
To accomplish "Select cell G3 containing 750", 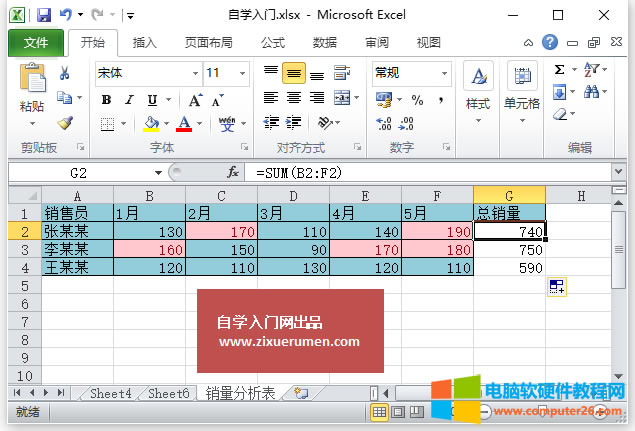I will click(x=509, y=250).
